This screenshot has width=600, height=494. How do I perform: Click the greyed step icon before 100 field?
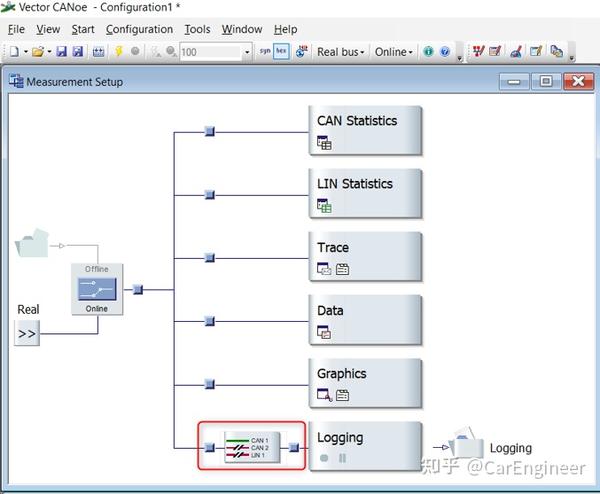coord(156,52)
